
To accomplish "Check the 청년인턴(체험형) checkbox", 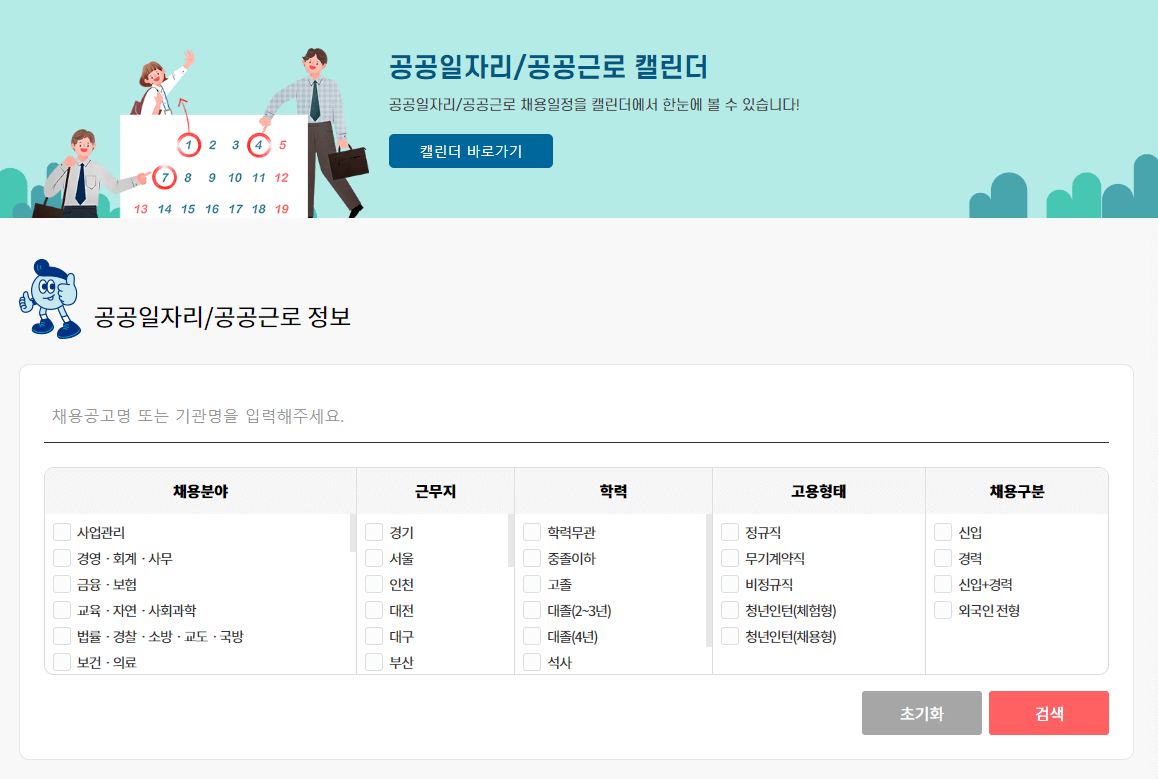I will pos(729,610).
